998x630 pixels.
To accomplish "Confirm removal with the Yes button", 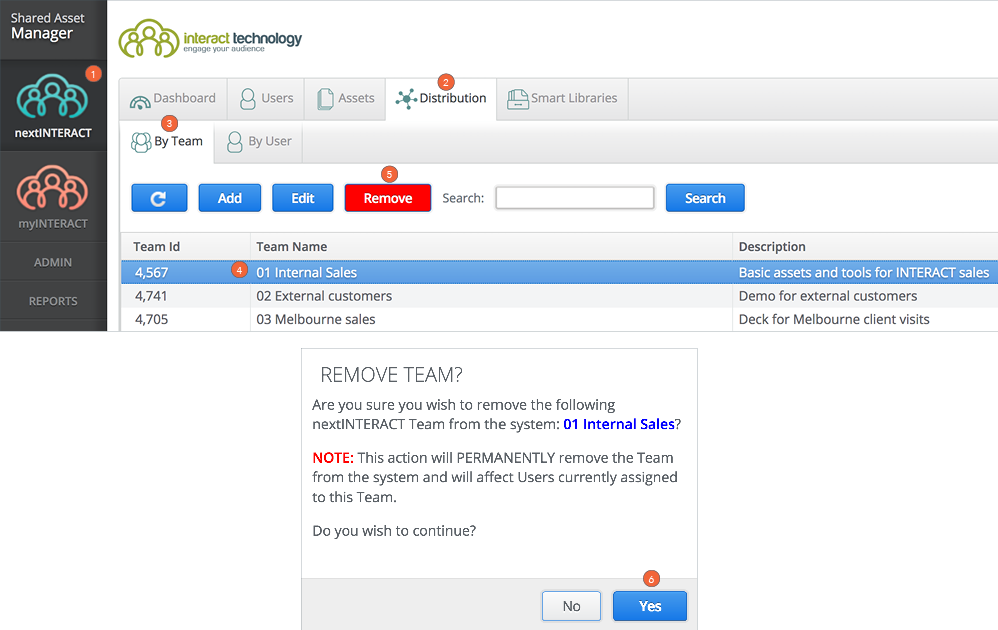I will pyautogui.click(x=650, y=606).
